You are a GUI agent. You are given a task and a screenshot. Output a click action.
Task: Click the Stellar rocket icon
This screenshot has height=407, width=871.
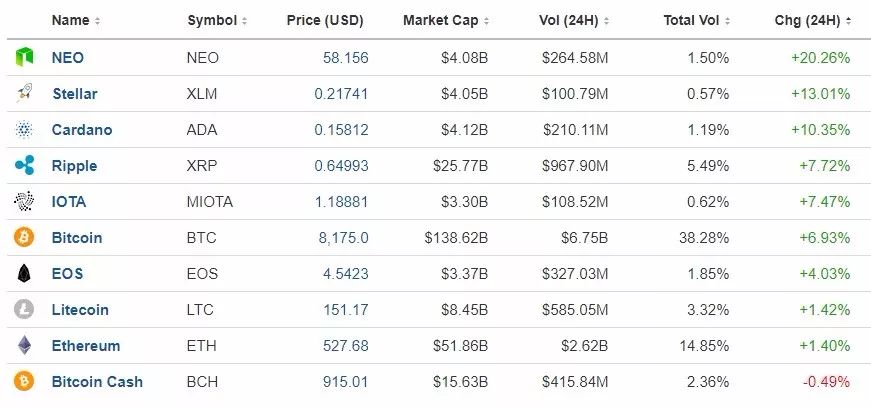click(x=24, y=93)
